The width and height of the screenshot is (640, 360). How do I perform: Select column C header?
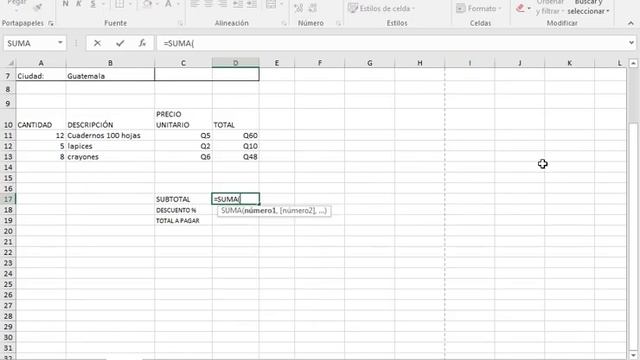coord(183,63)
